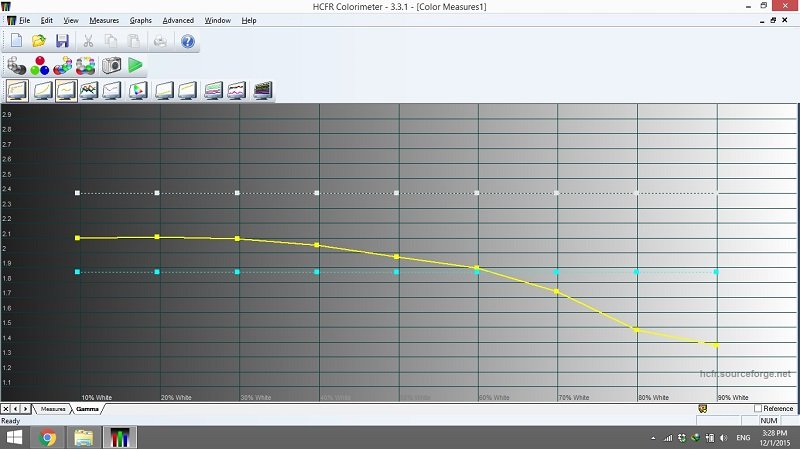Click the small shield icon next to Reference

[x=703, y=408]
